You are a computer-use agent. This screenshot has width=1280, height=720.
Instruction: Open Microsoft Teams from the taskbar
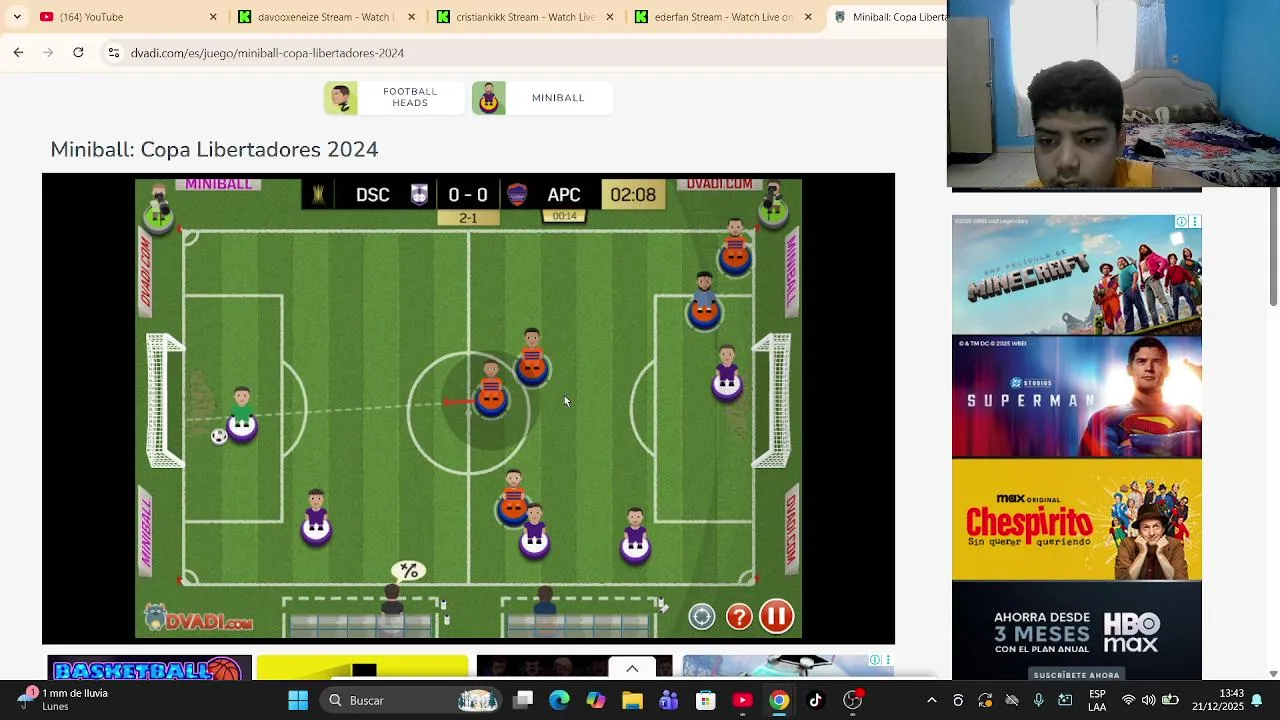click(669, 700)
